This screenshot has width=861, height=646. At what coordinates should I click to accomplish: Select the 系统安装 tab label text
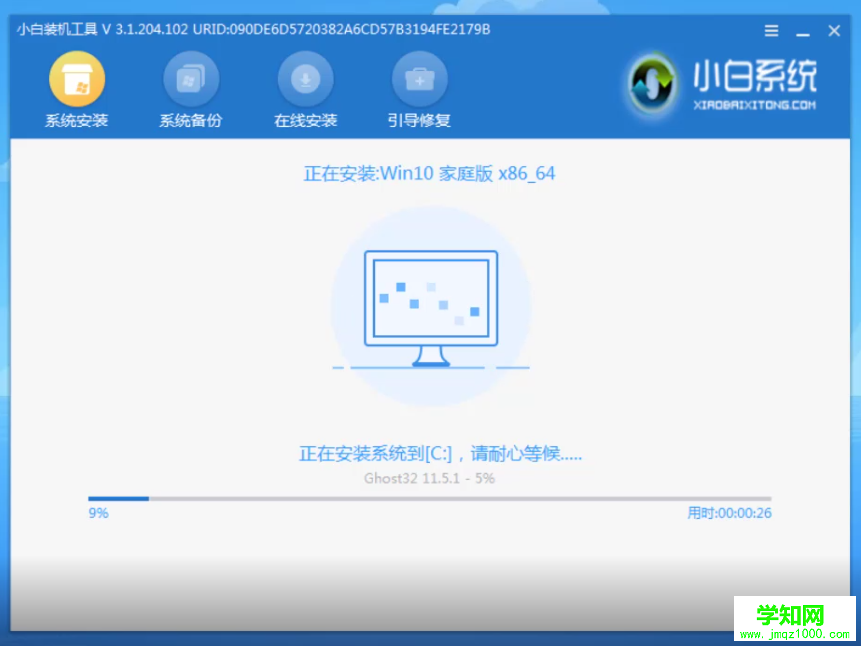77,118
